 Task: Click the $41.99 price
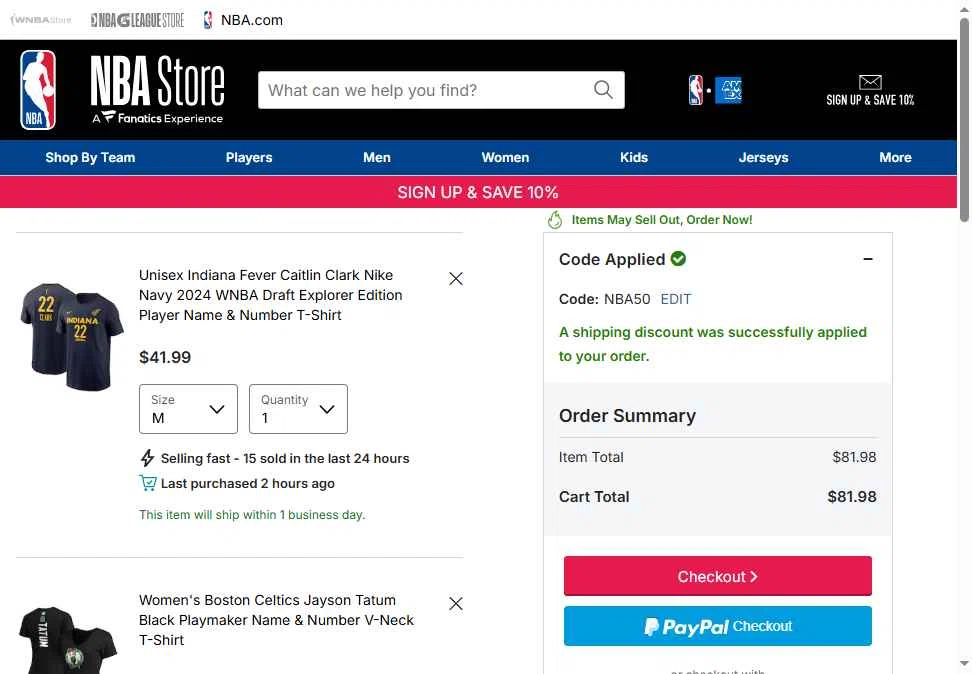[x=165, y=357]
